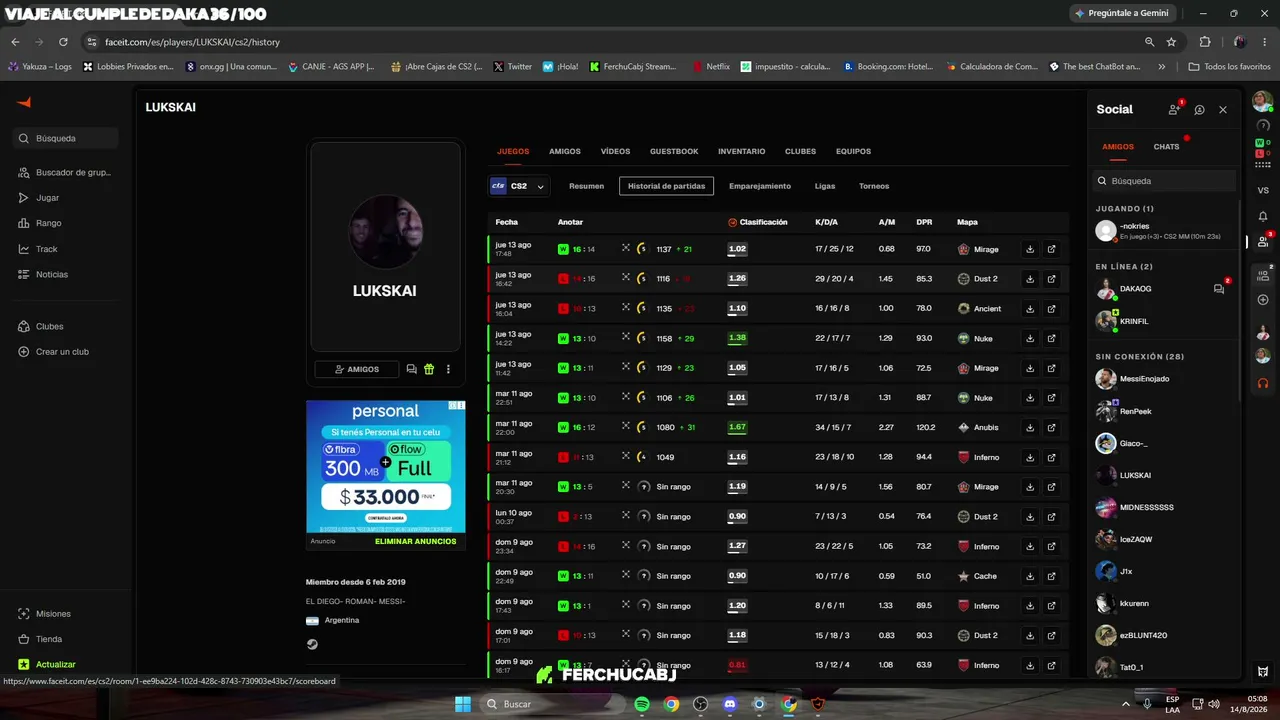Image resolution: width=1280 pixels, height=720 pixels.
Task: Click the Personal ad banner
Action: click(x=385, y=467)
